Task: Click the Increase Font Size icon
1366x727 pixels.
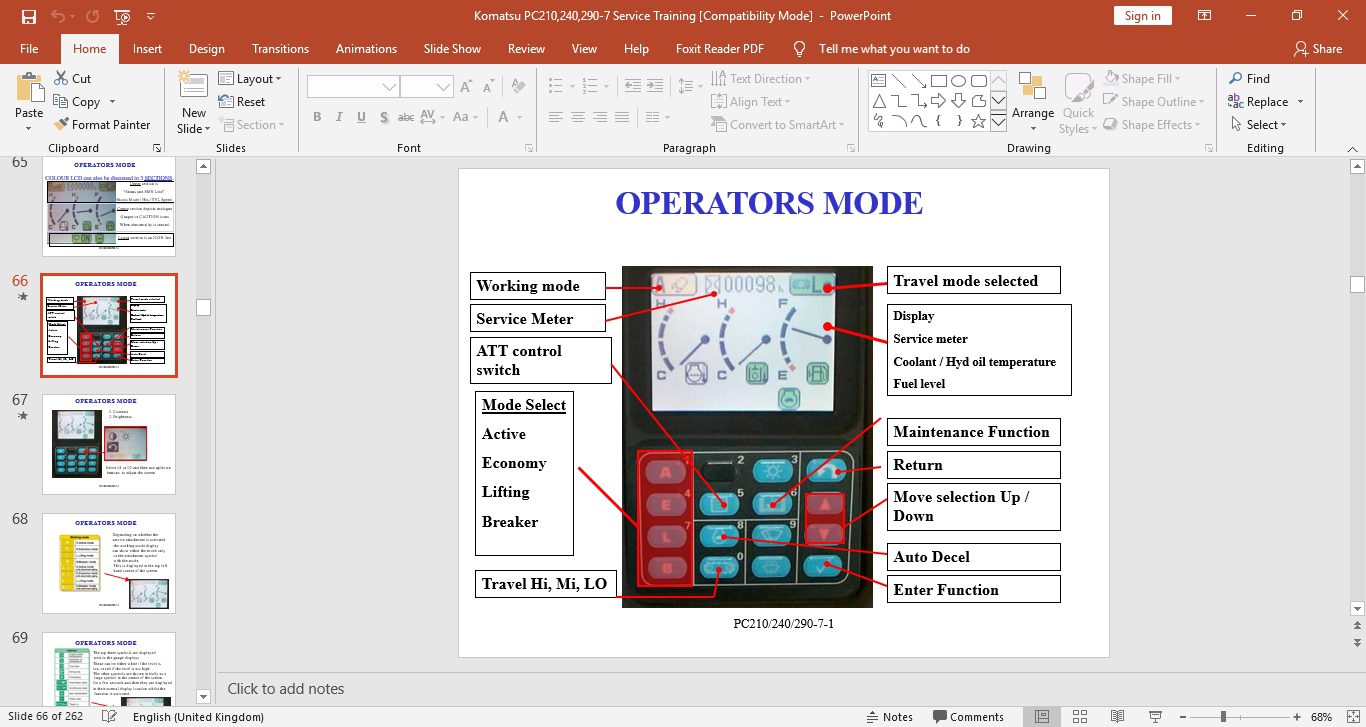Action: (468, 88)
